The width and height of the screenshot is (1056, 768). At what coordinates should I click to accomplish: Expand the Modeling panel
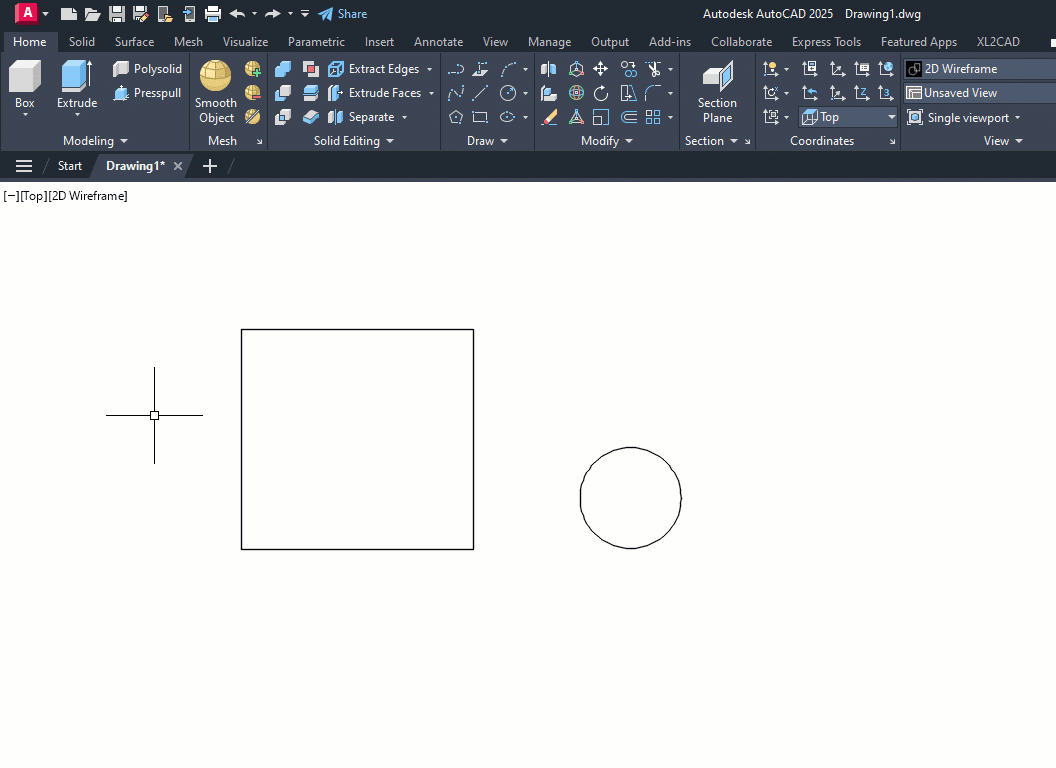pyautogui.click(x=95, y=141)
